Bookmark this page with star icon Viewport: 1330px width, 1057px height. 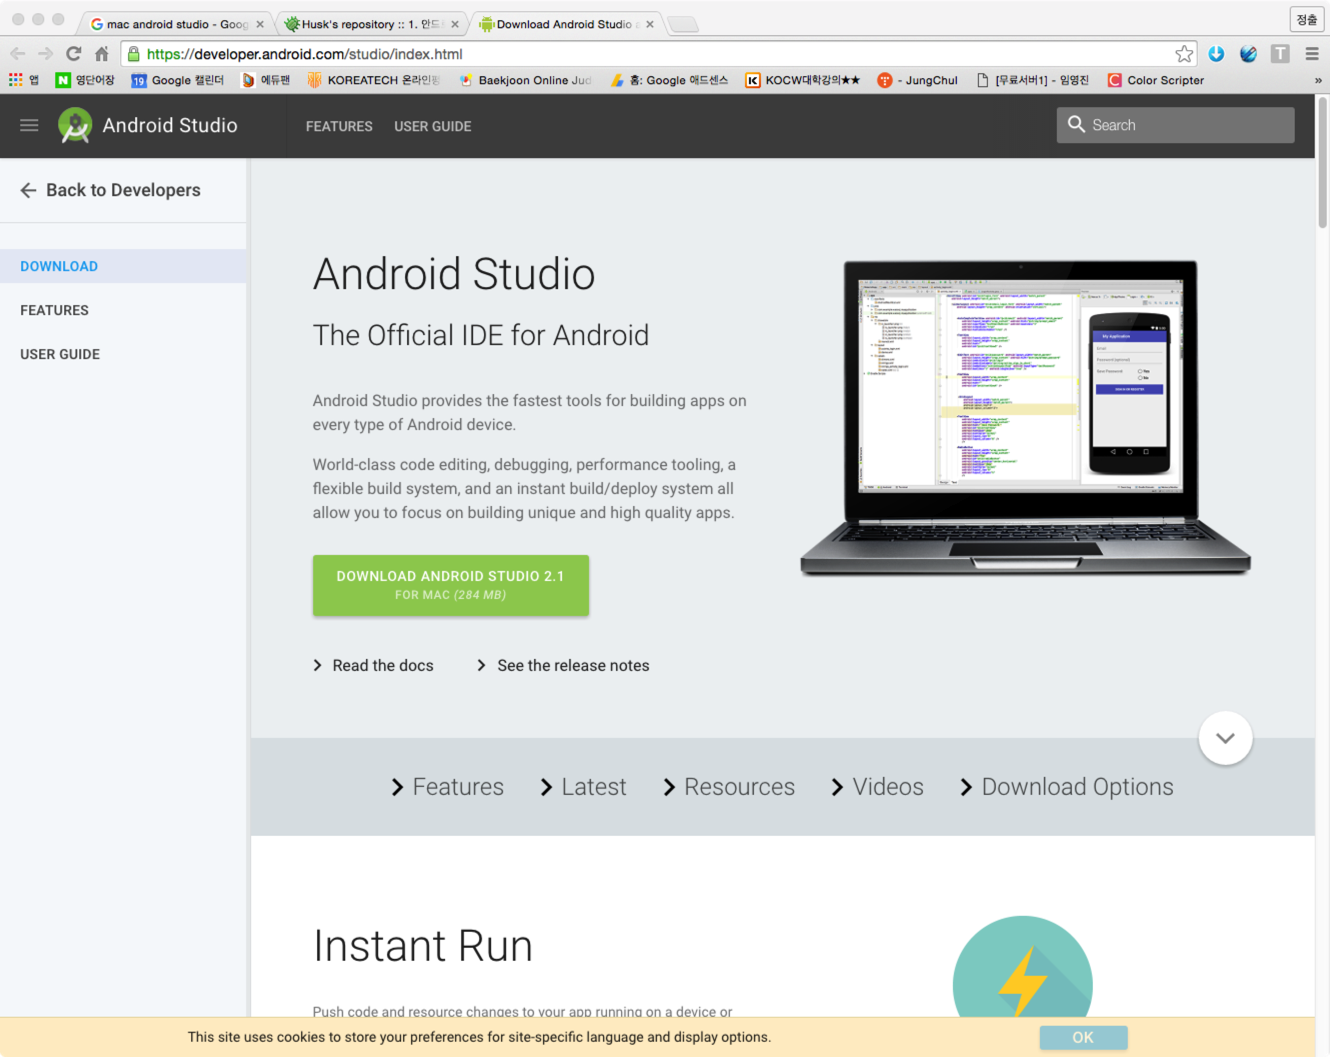pyautogui.click(x=1184, y=54)
